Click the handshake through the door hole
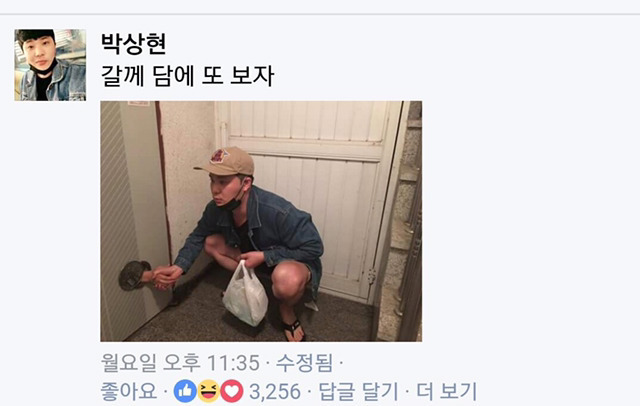 tap(163, 277)
